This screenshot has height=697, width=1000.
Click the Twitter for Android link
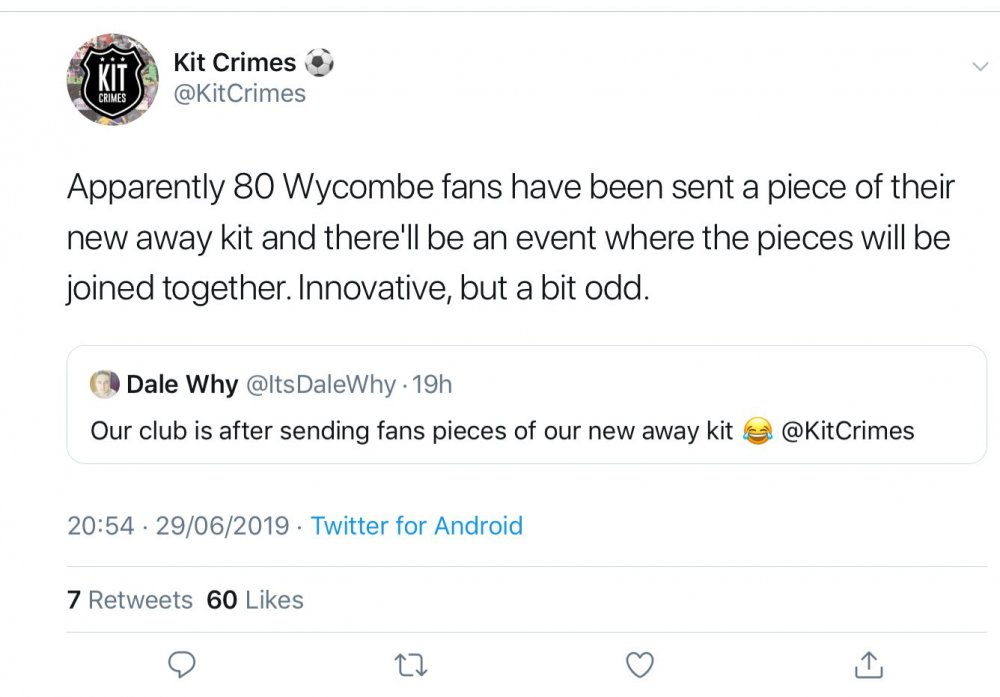tap(416, 526)
